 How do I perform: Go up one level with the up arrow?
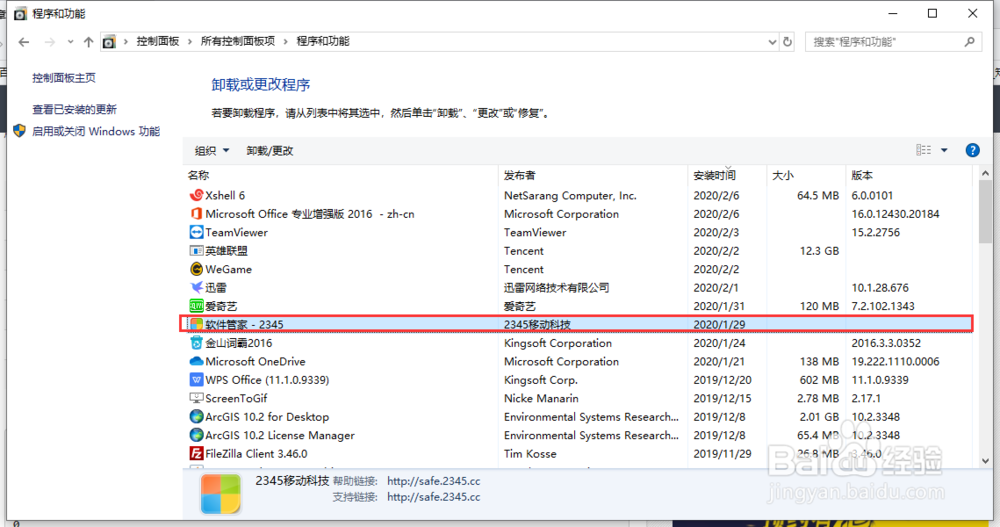coord(88,42)
